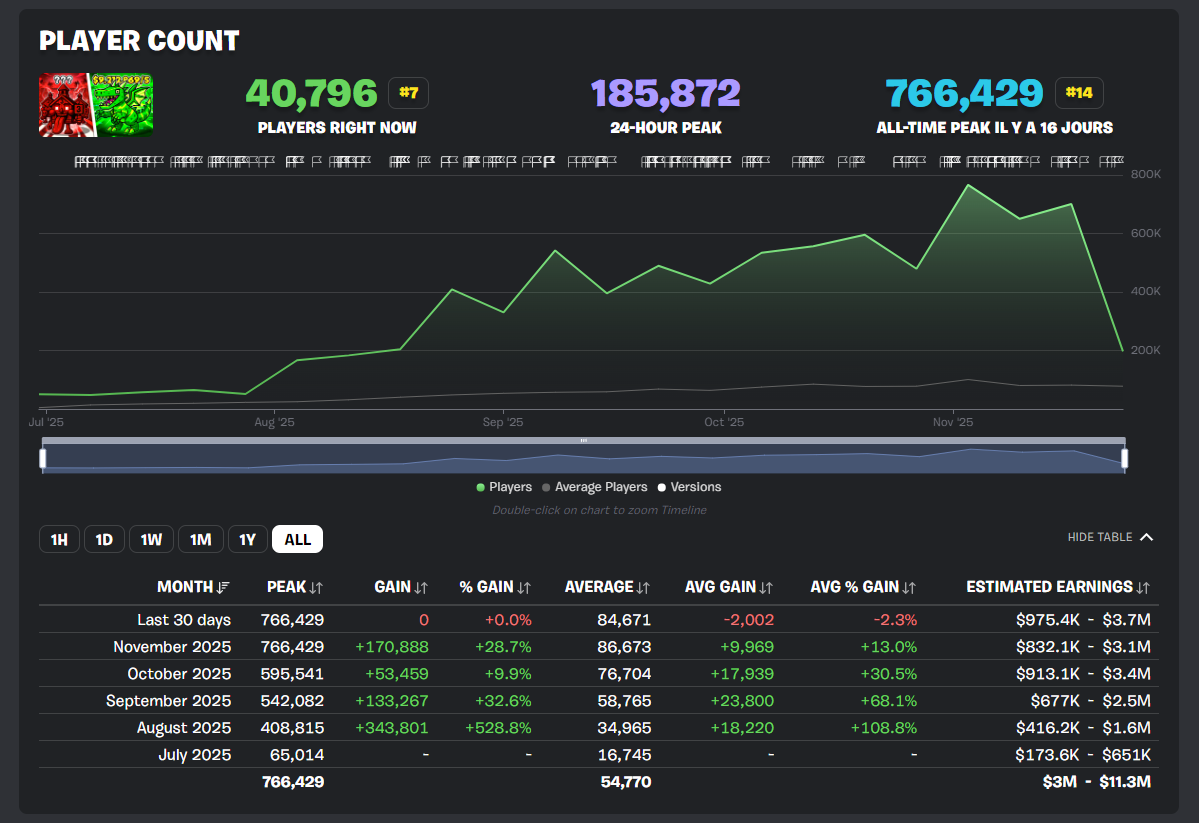Sort table by PEAK arrows

316,588
